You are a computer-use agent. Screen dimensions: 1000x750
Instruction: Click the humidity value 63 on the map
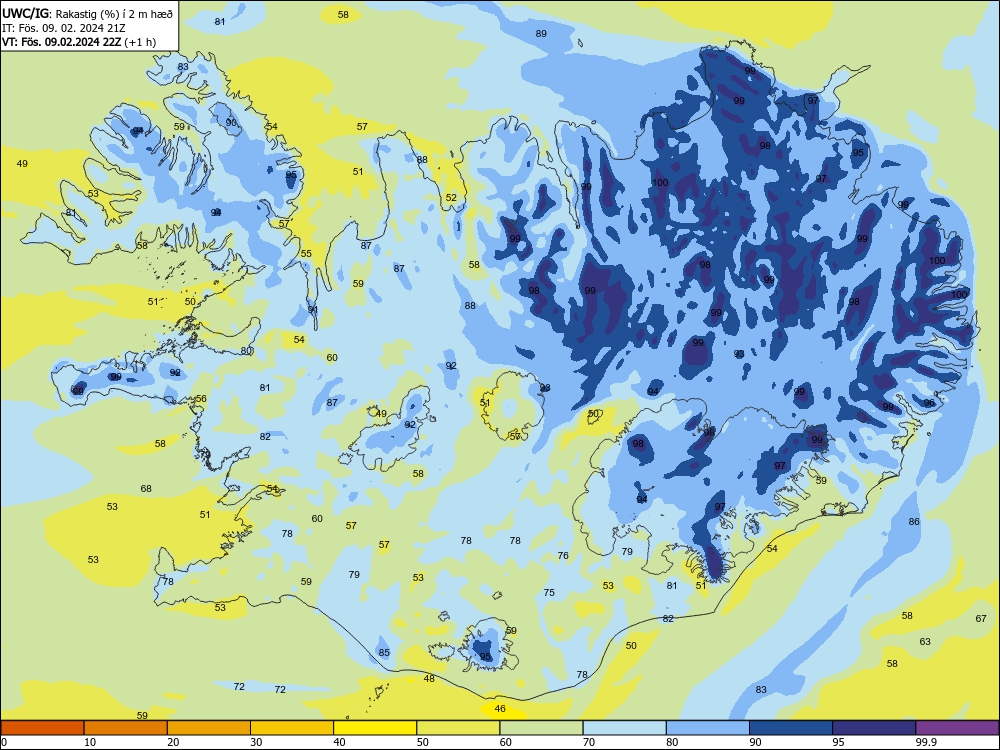pyautogui.click(x=925, y=642)
